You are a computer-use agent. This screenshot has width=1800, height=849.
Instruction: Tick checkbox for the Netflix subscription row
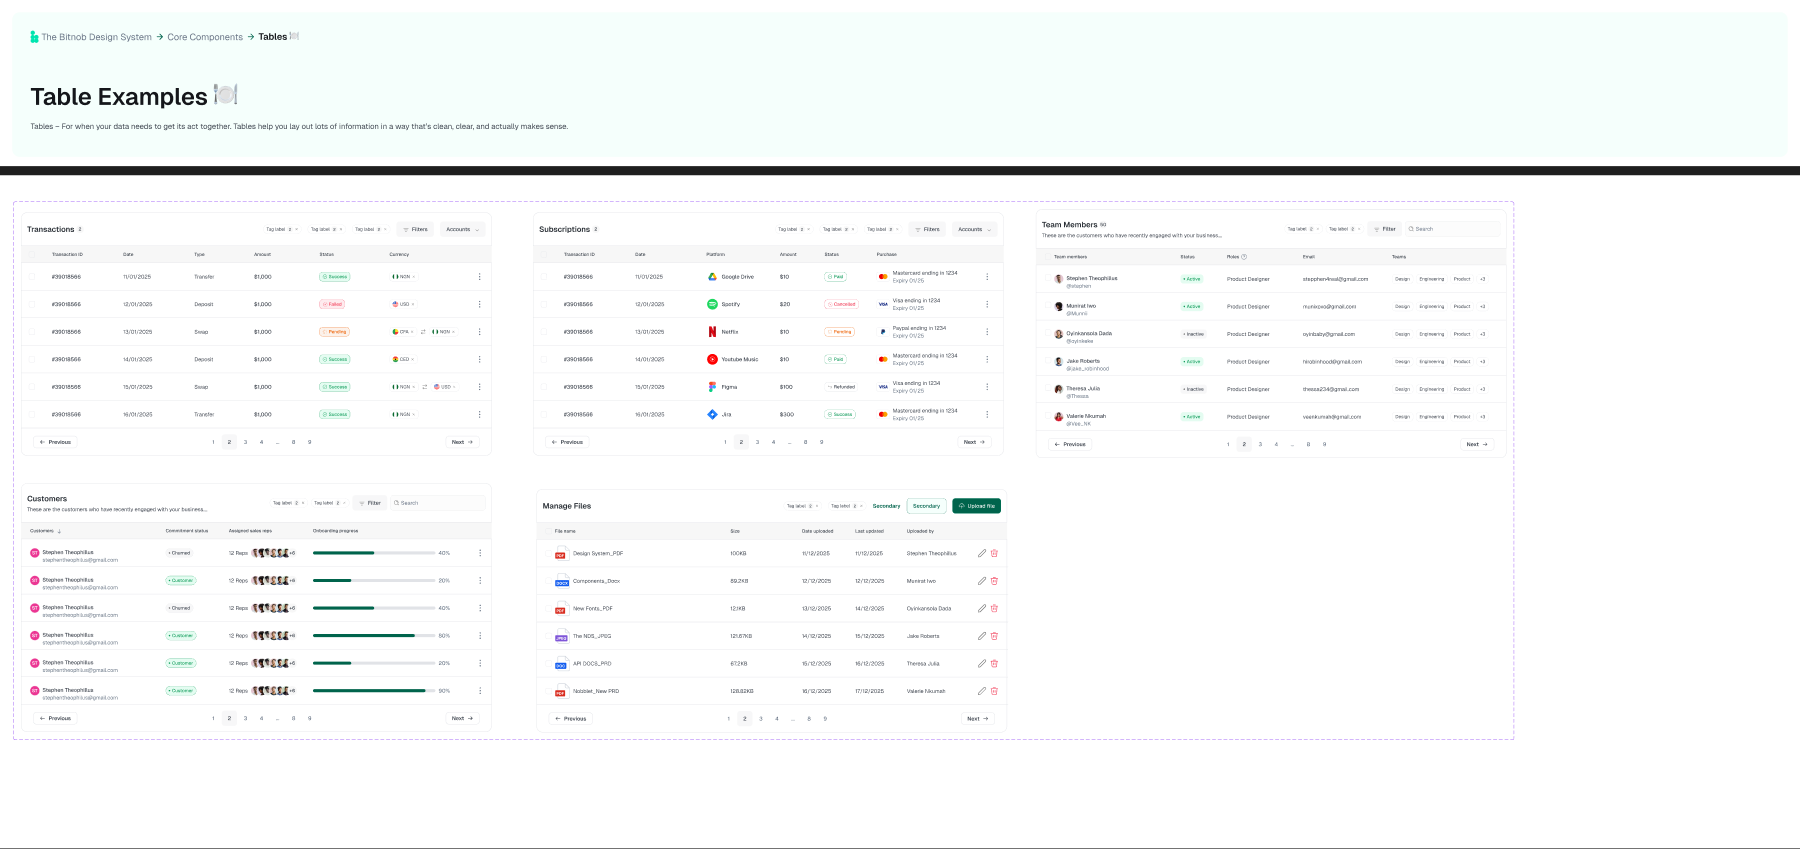coord(544,332)
